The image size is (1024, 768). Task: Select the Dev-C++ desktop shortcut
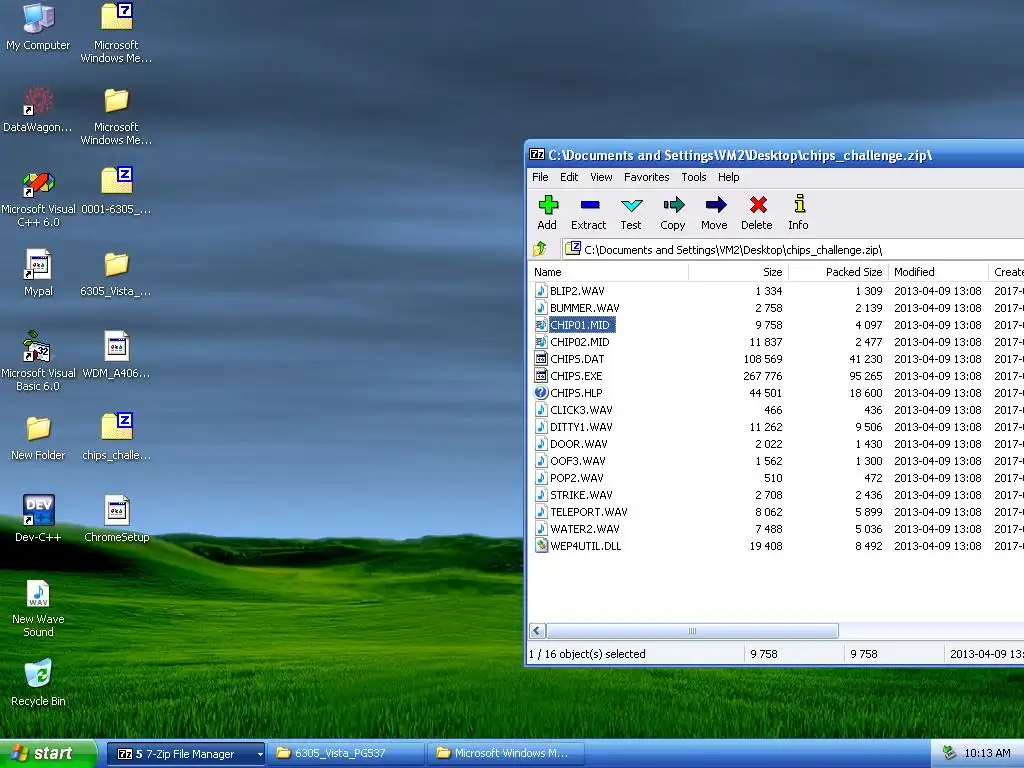click(x=38, y=519)
